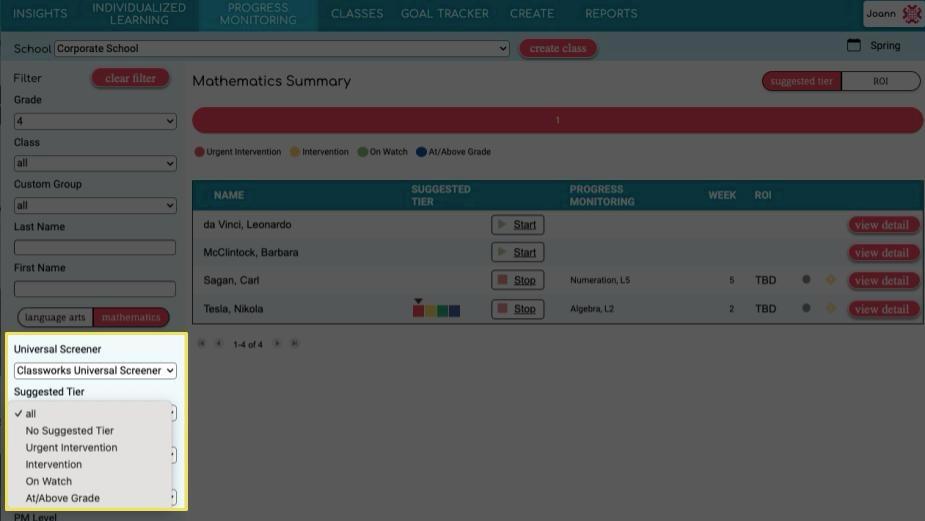Viewport: 925px width, 521px height.
Task: Stop monitoring for Tesla, Nikola
Action: tap(517, 309)
